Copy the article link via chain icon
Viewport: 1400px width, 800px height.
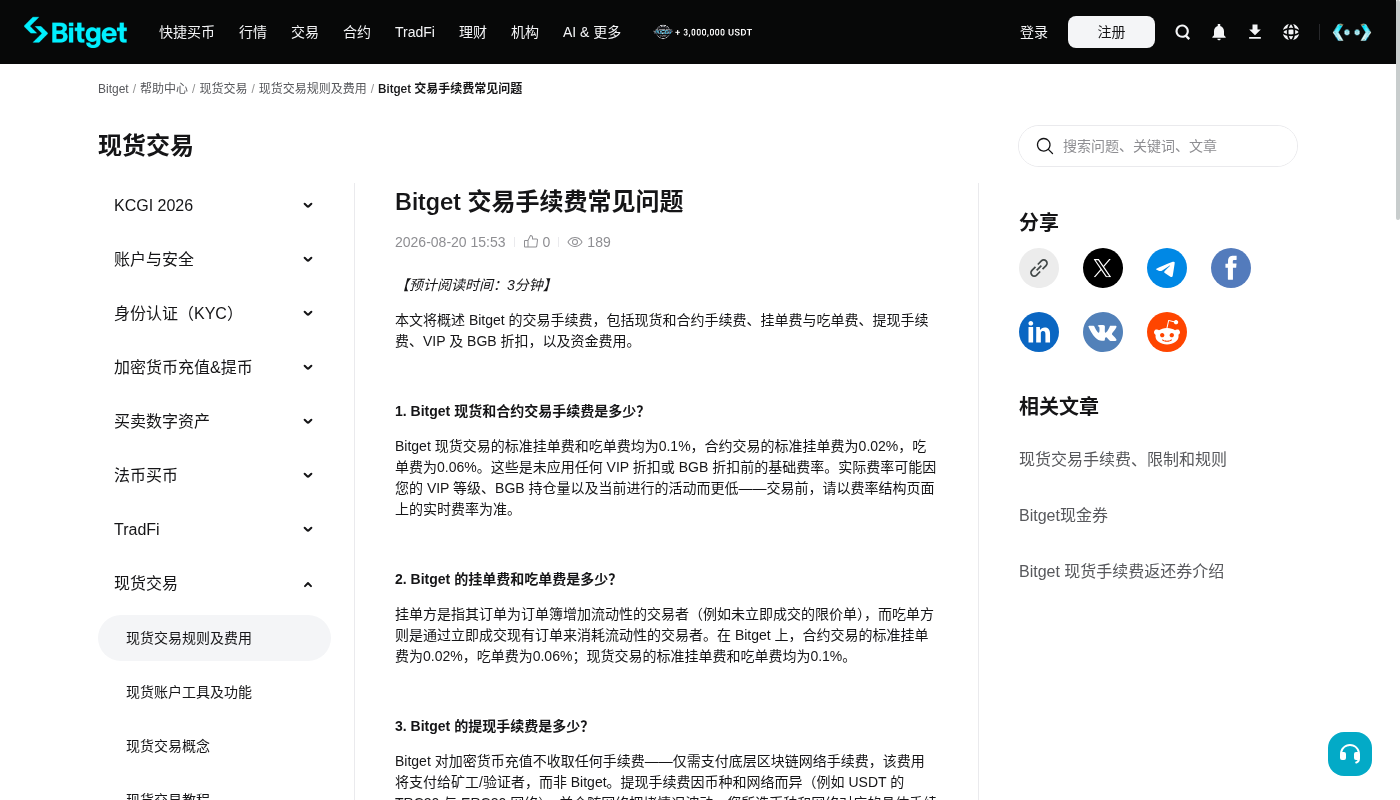coord(1039,268)
